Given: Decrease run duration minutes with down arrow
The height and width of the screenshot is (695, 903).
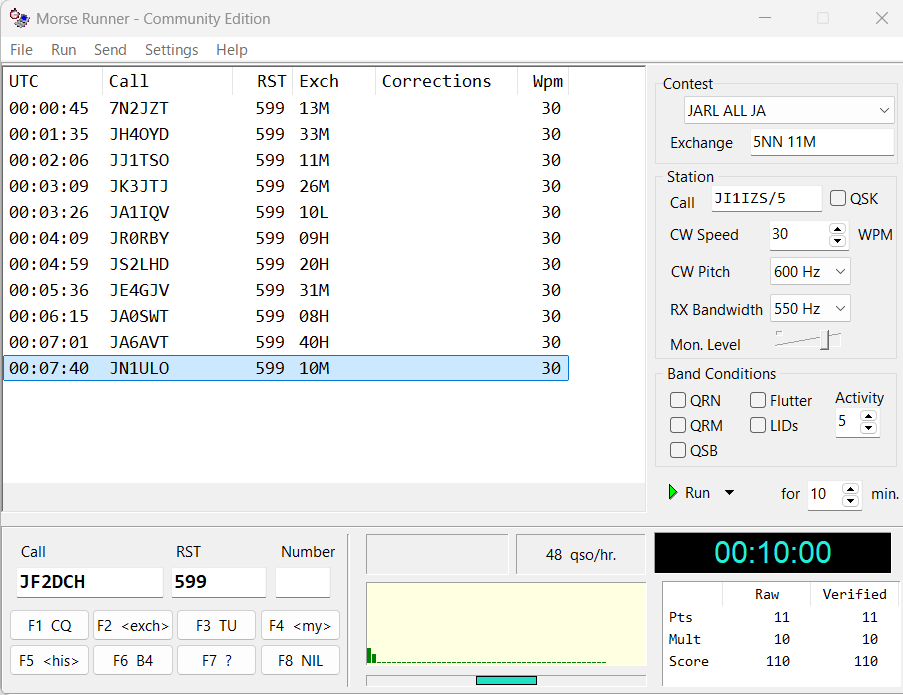Looking at the screenshot, I should tap(851, 501).
